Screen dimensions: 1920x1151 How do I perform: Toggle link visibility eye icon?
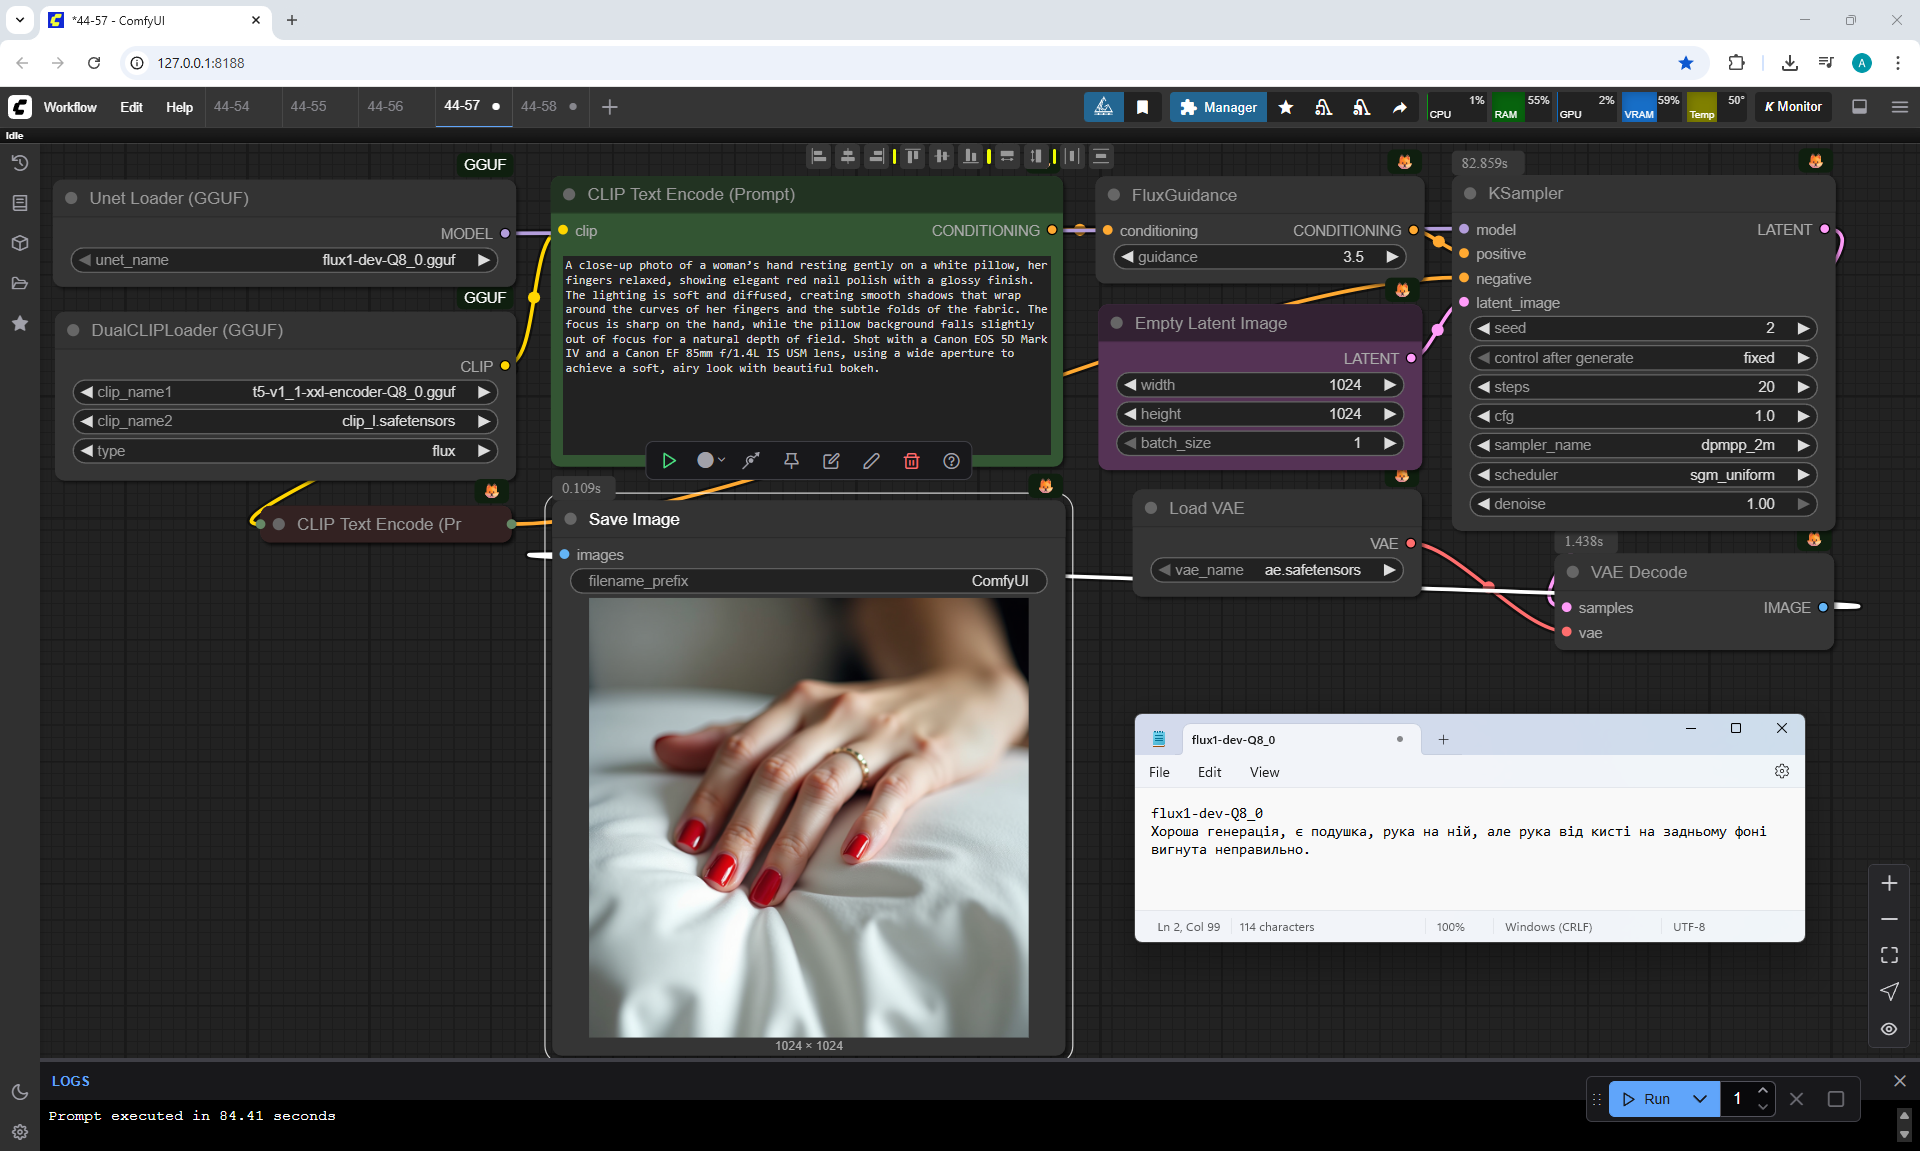pyautogui.click(x=1889, y=1028)
